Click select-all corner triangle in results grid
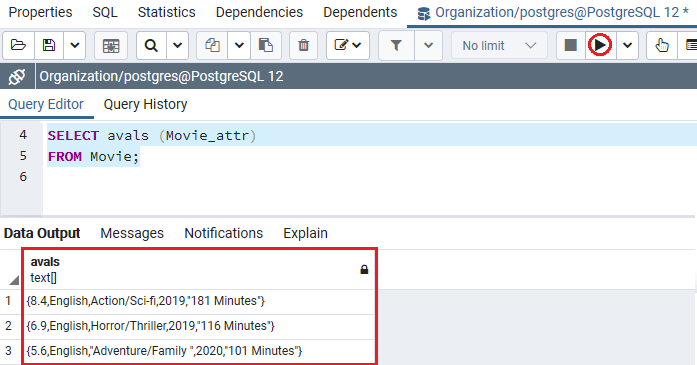Viewport: 697px width, 365px height. [14, 280]
